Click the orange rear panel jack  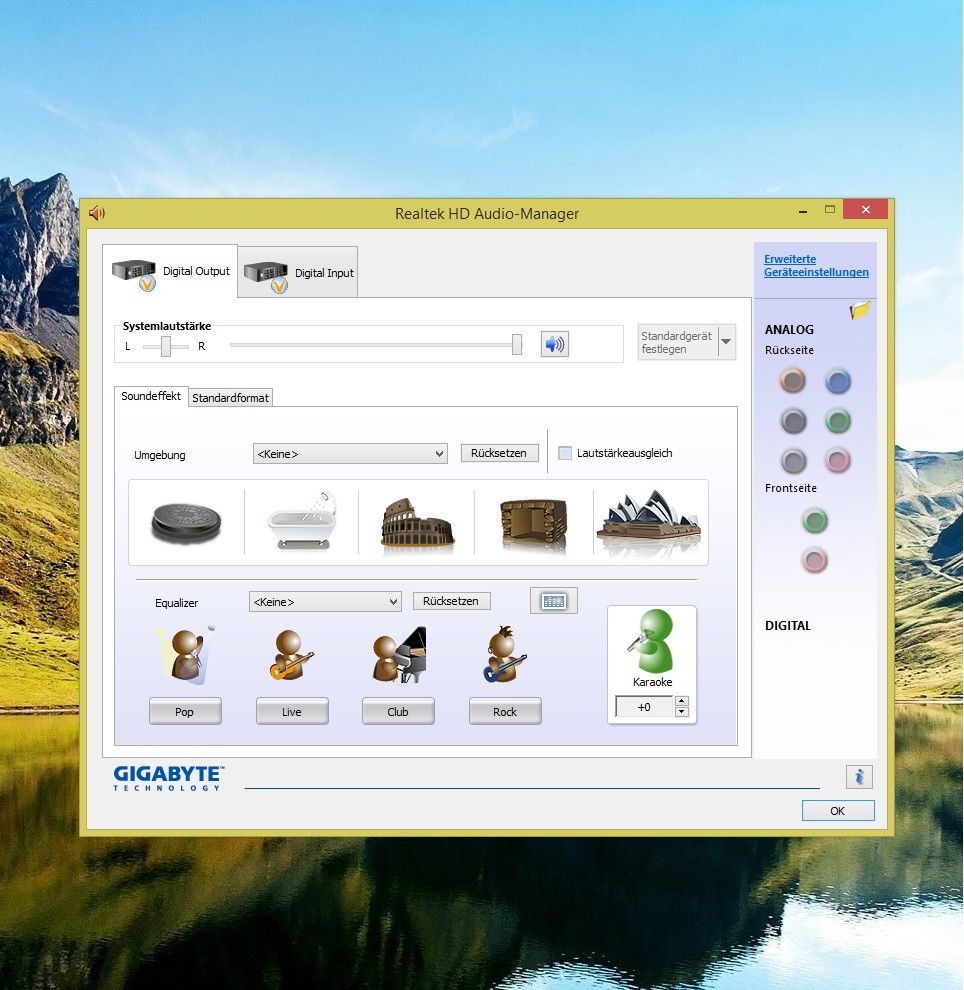792,381
